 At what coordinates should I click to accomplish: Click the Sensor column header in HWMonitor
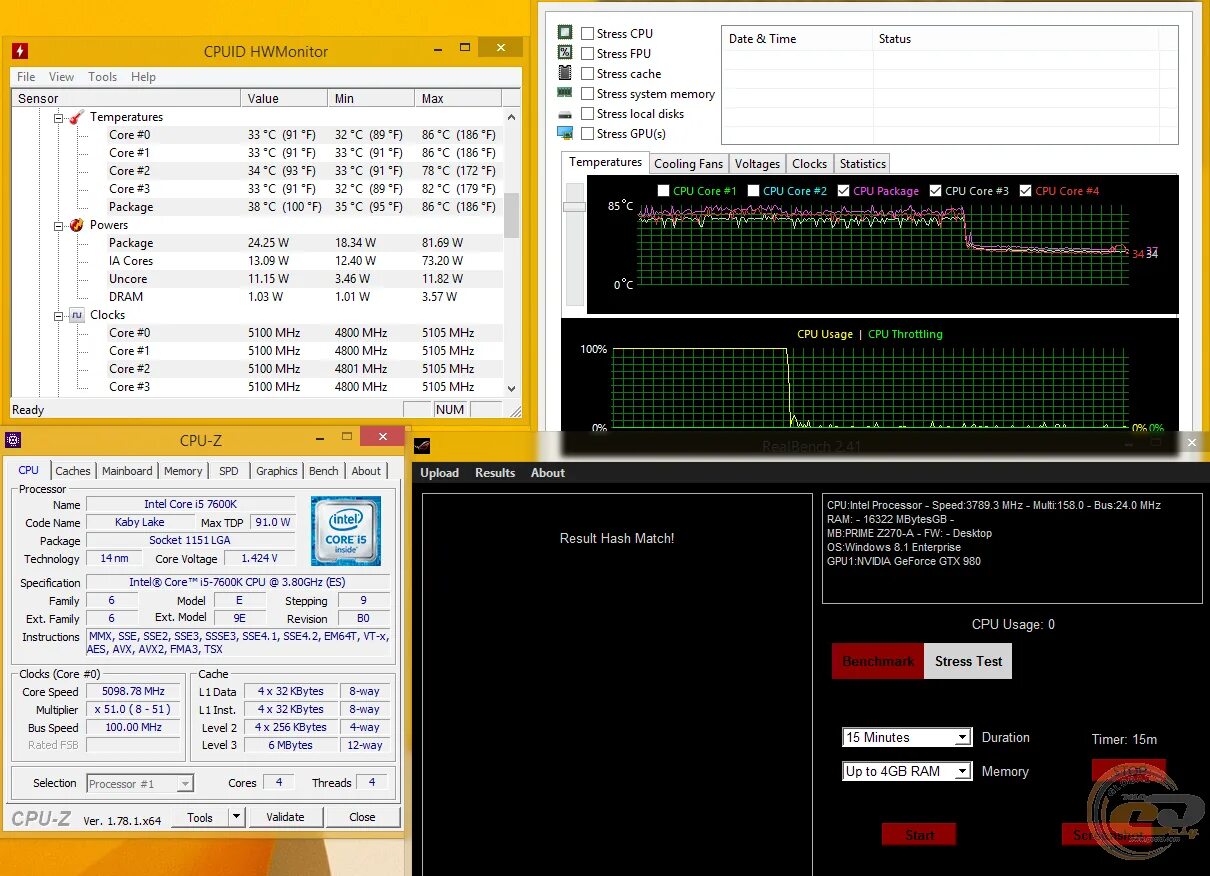click(x=126, y=98)
